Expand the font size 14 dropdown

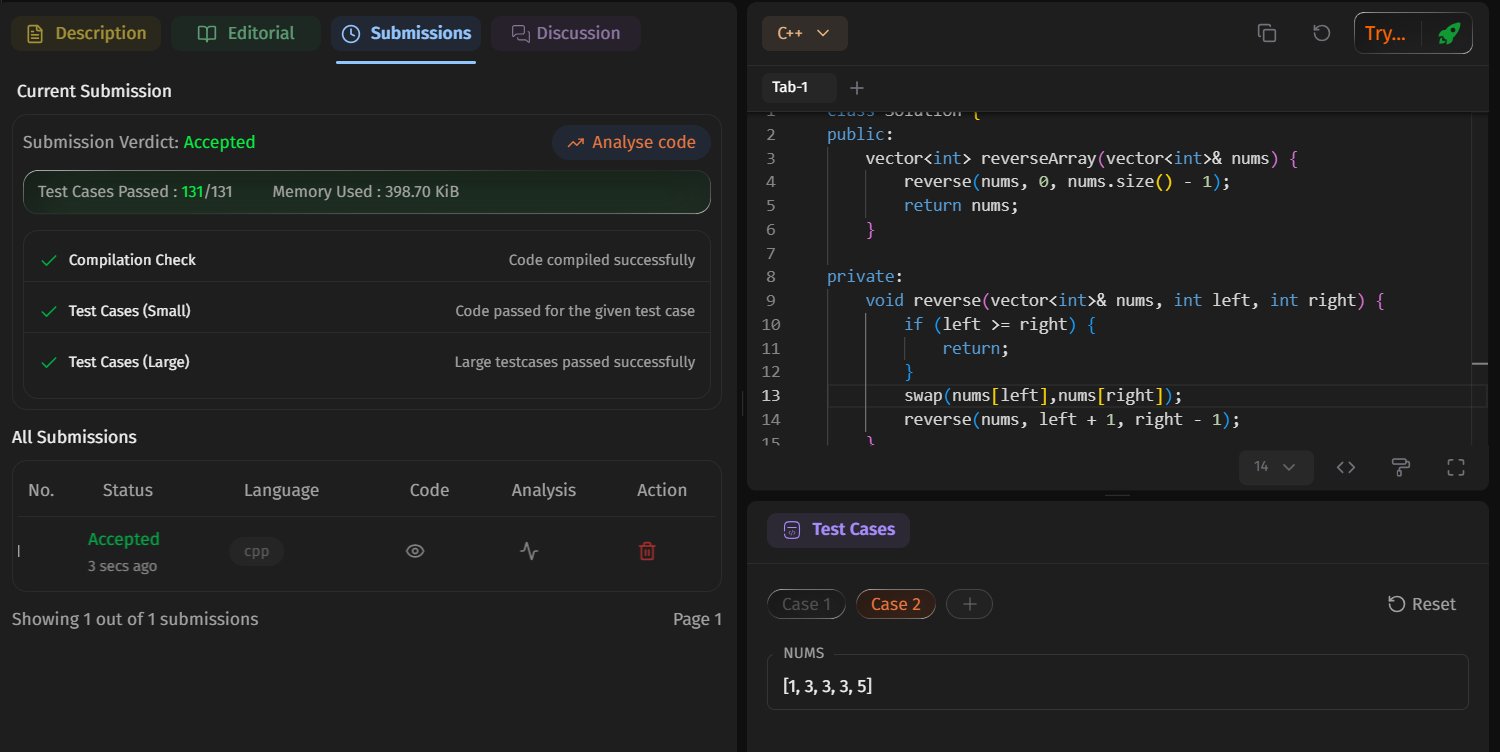1275,467
